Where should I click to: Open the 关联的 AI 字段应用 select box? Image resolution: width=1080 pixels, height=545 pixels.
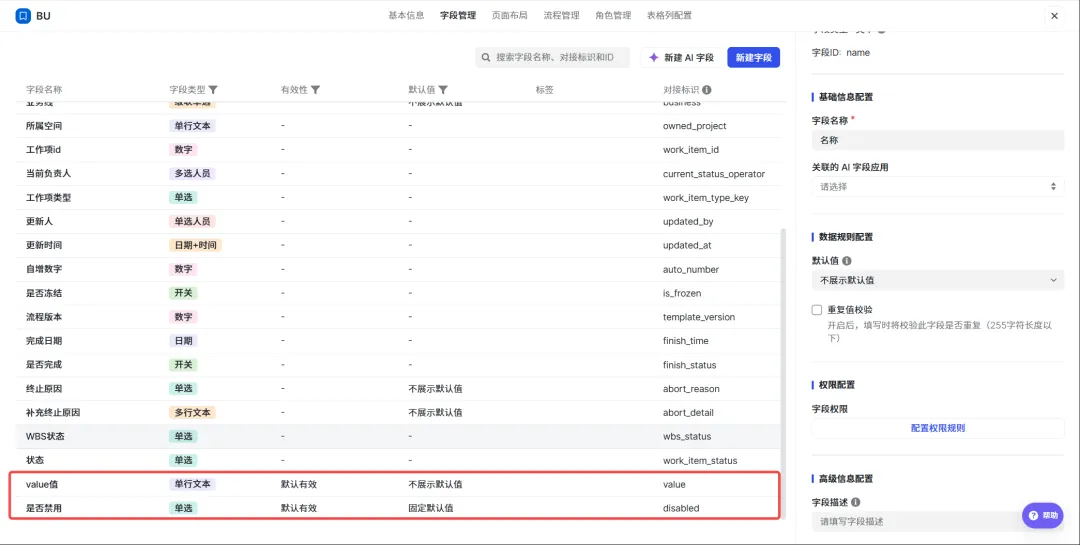tap(938, 187)
